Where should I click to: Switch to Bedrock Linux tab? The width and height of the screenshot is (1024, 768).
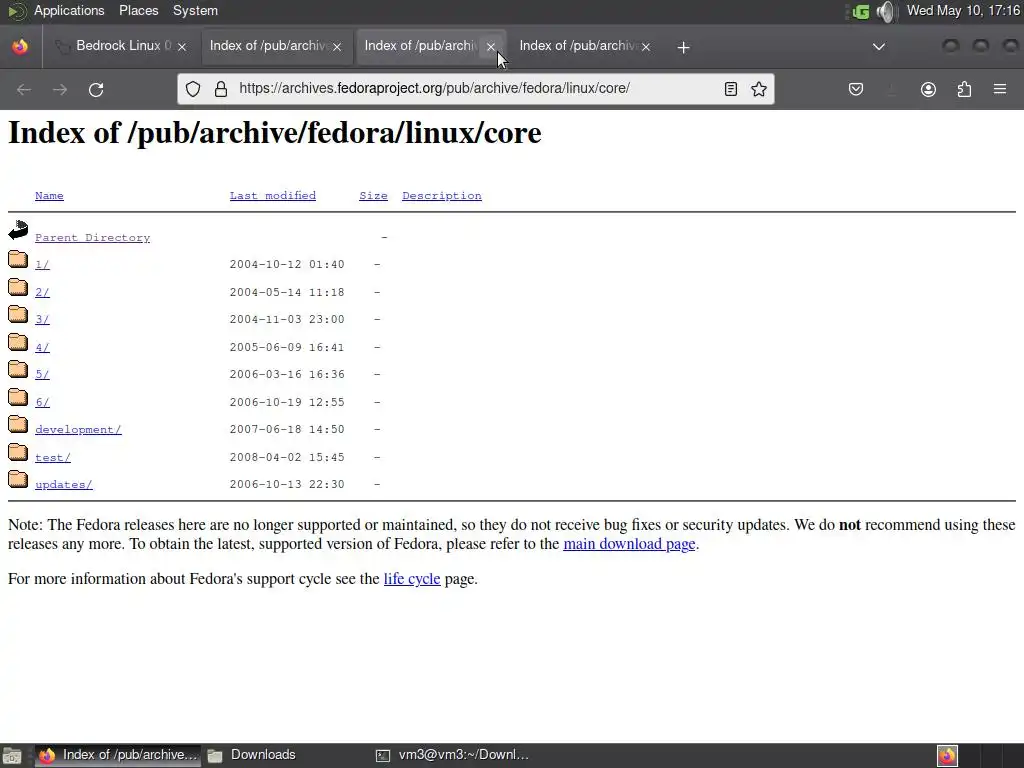[121, 46]
